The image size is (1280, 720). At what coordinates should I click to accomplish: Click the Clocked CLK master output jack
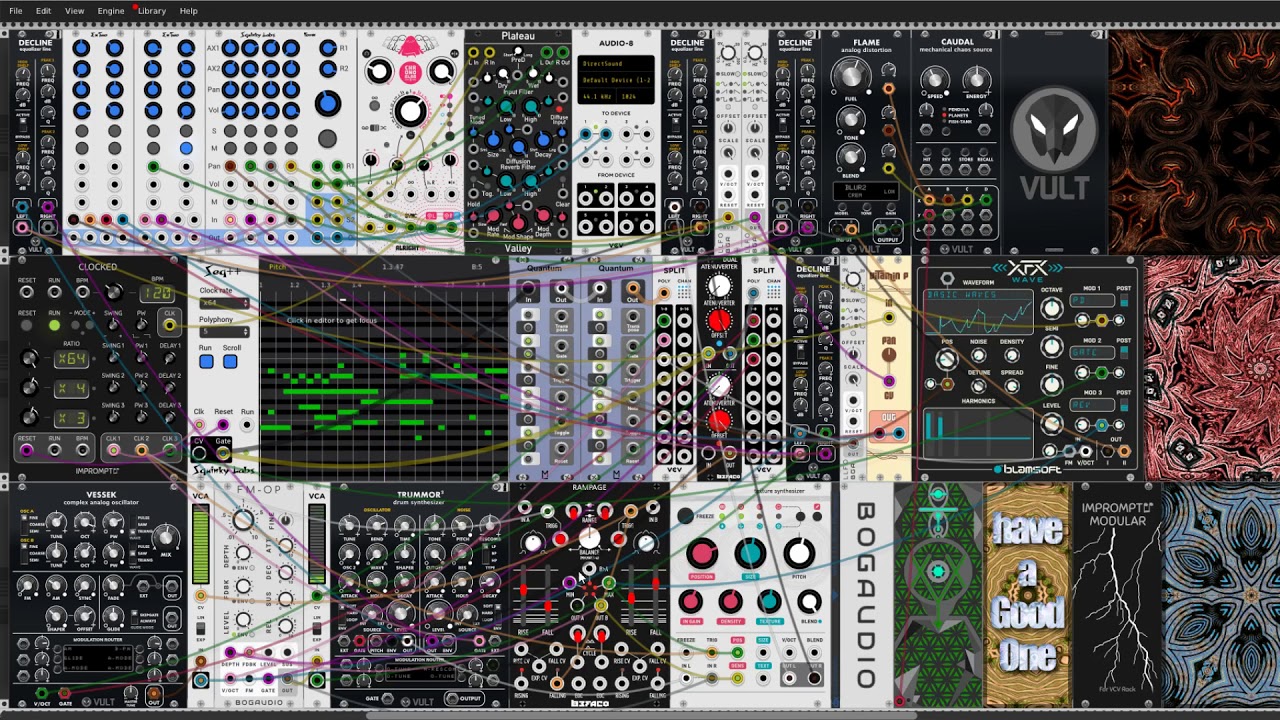[x=169, y=324]
